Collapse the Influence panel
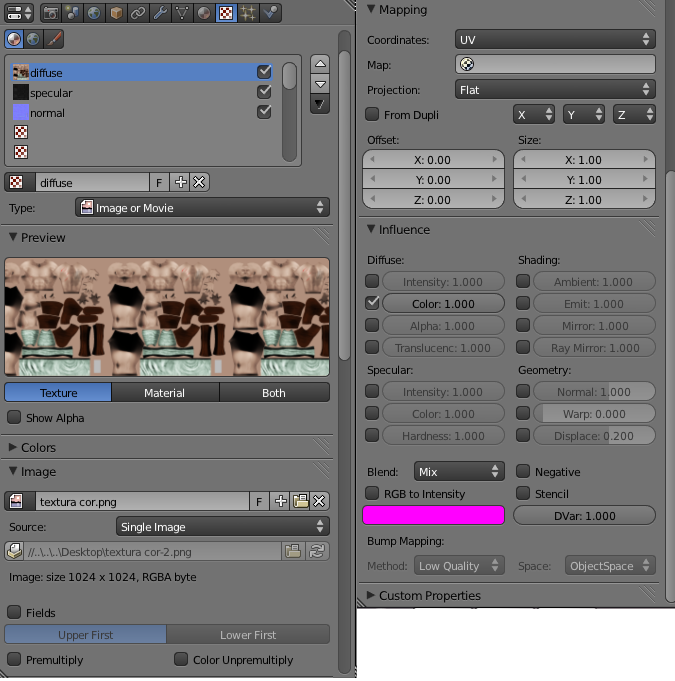The image size is (675, 681). pos(371,229)
